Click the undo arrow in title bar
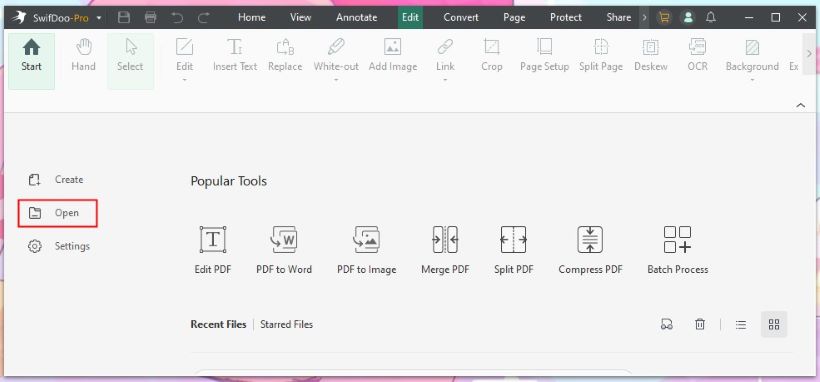This screenshot has width=820, height=382. [177, 18]
